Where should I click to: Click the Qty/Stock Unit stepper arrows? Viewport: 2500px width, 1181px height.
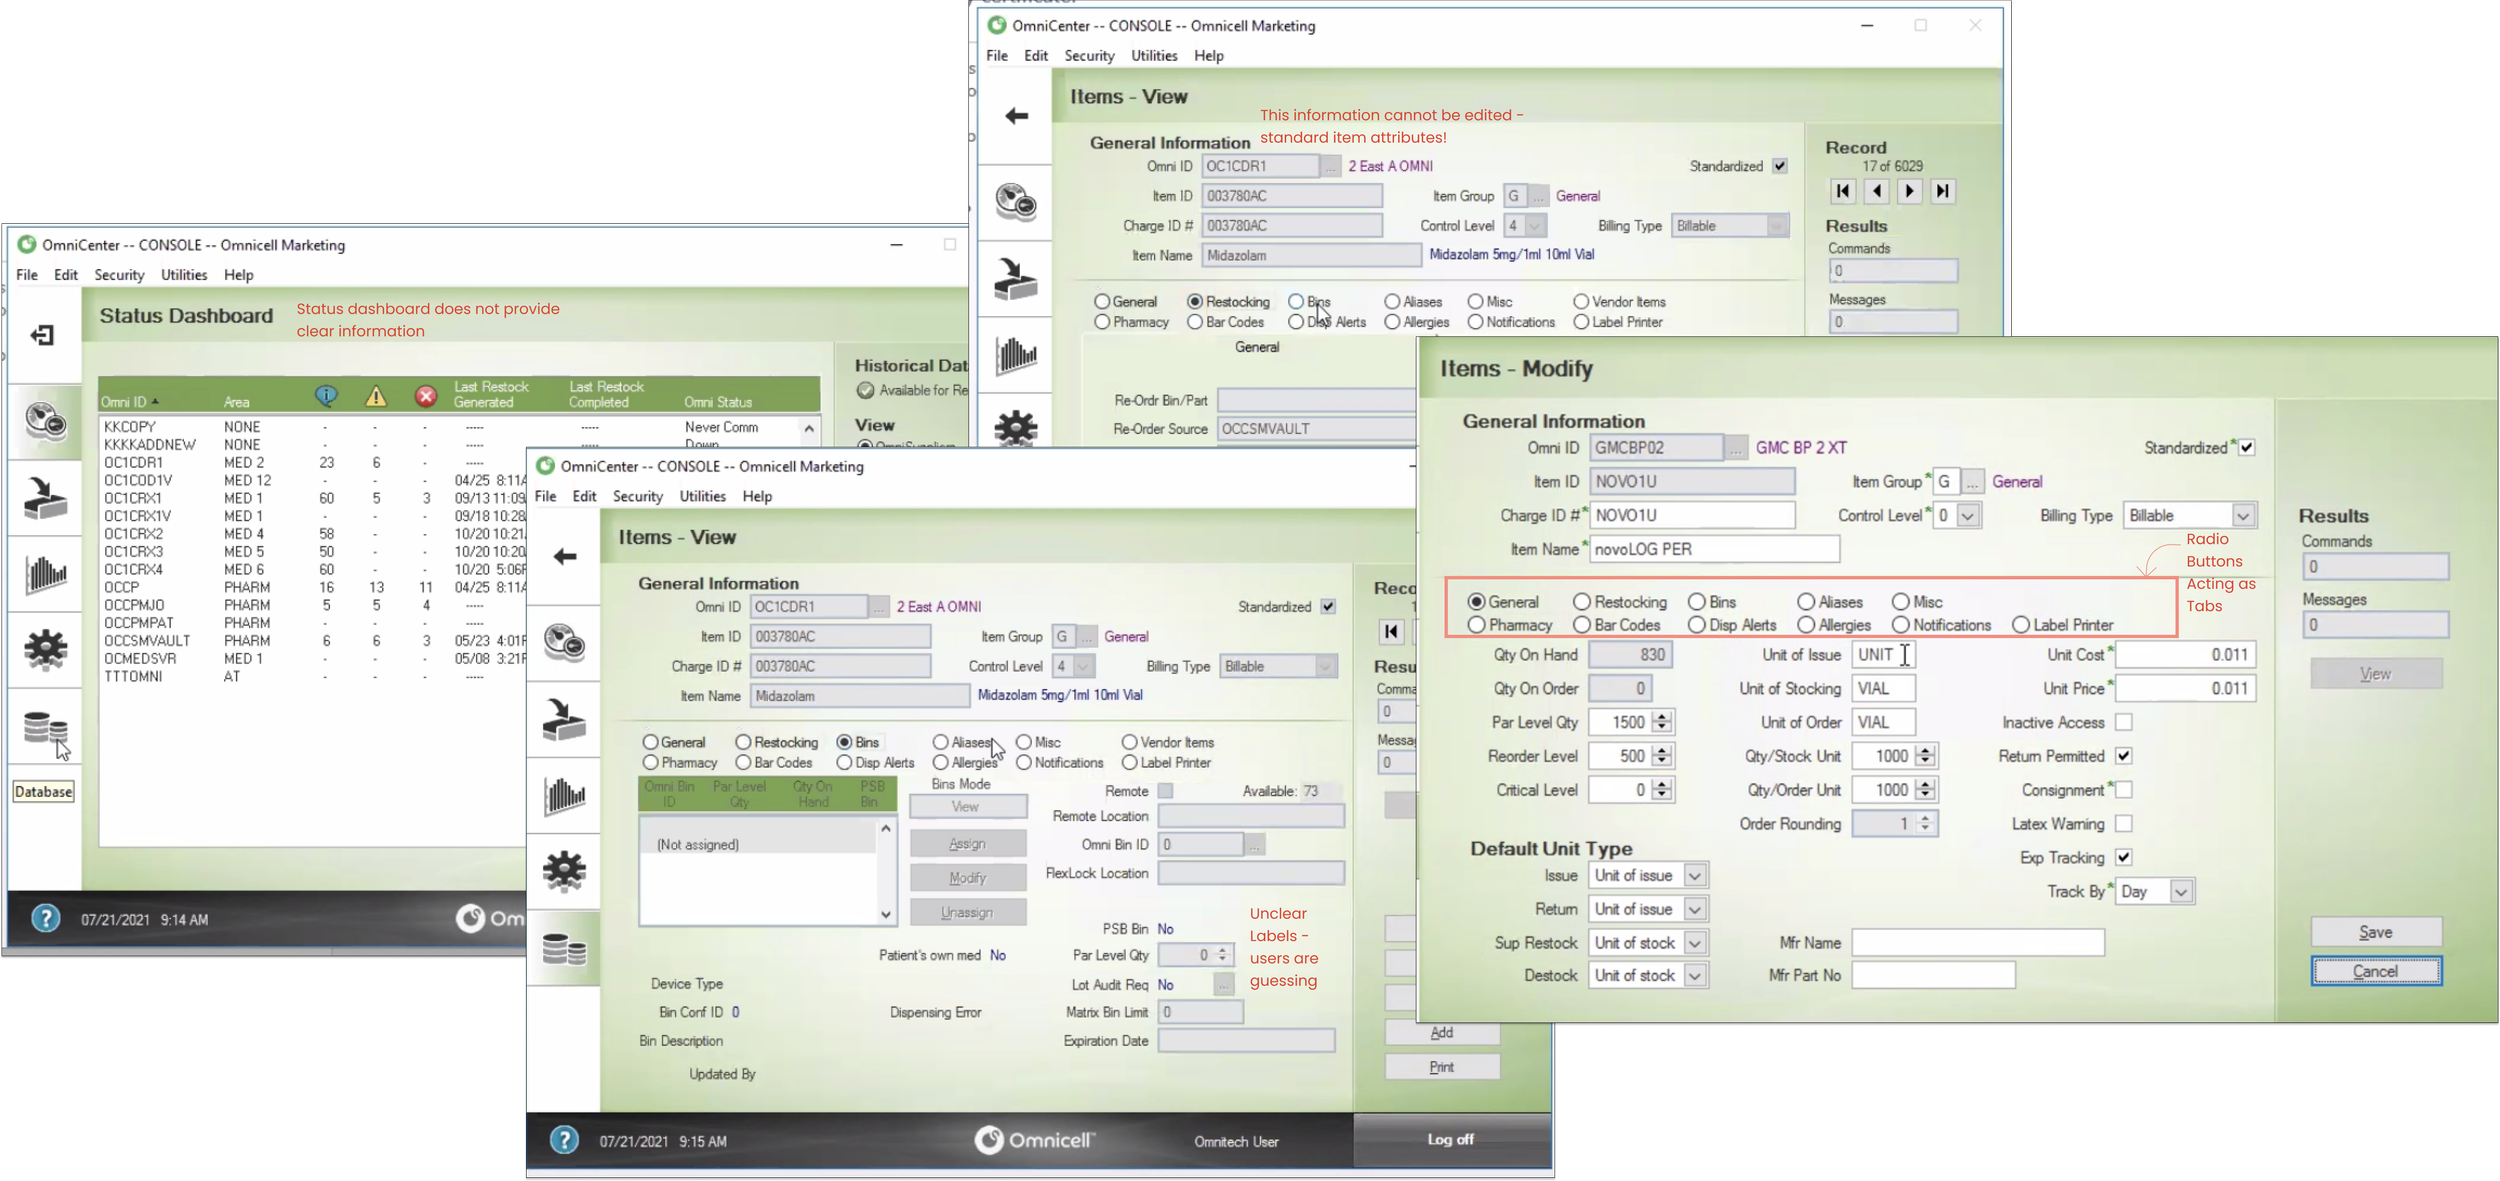coord(1925,756)
